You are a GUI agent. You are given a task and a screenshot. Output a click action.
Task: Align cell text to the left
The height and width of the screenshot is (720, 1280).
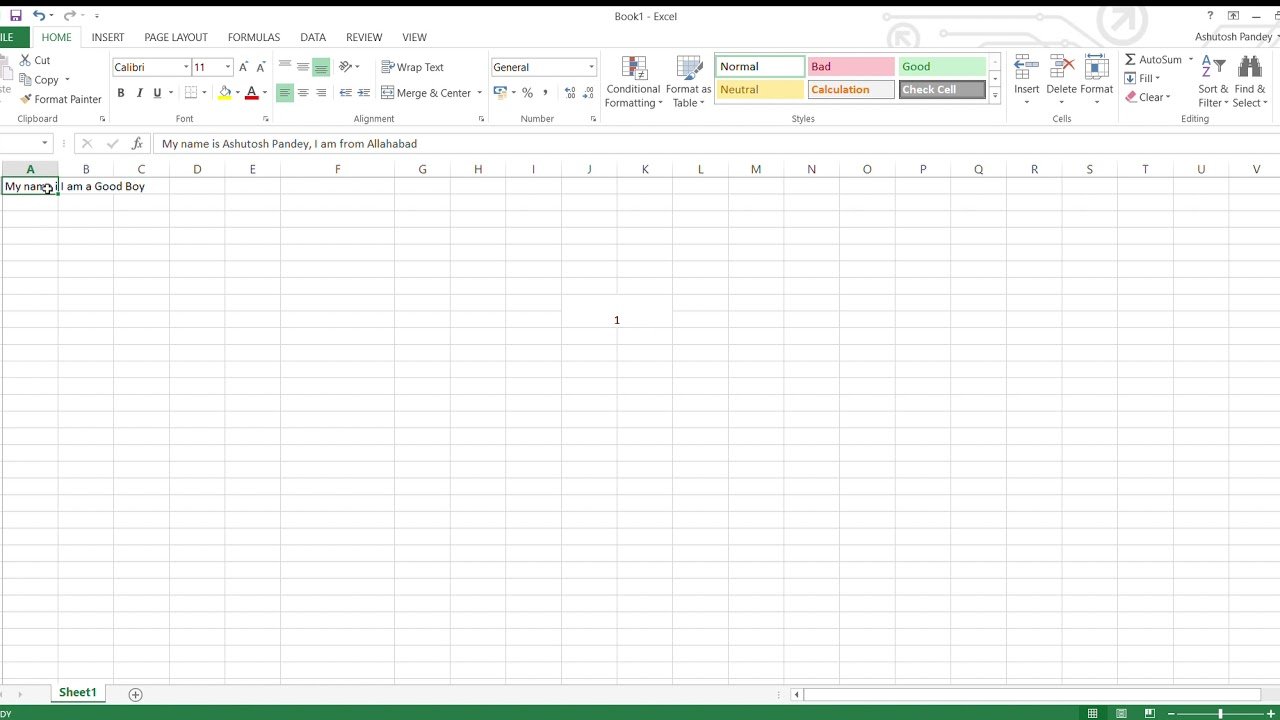coord(285,93)
